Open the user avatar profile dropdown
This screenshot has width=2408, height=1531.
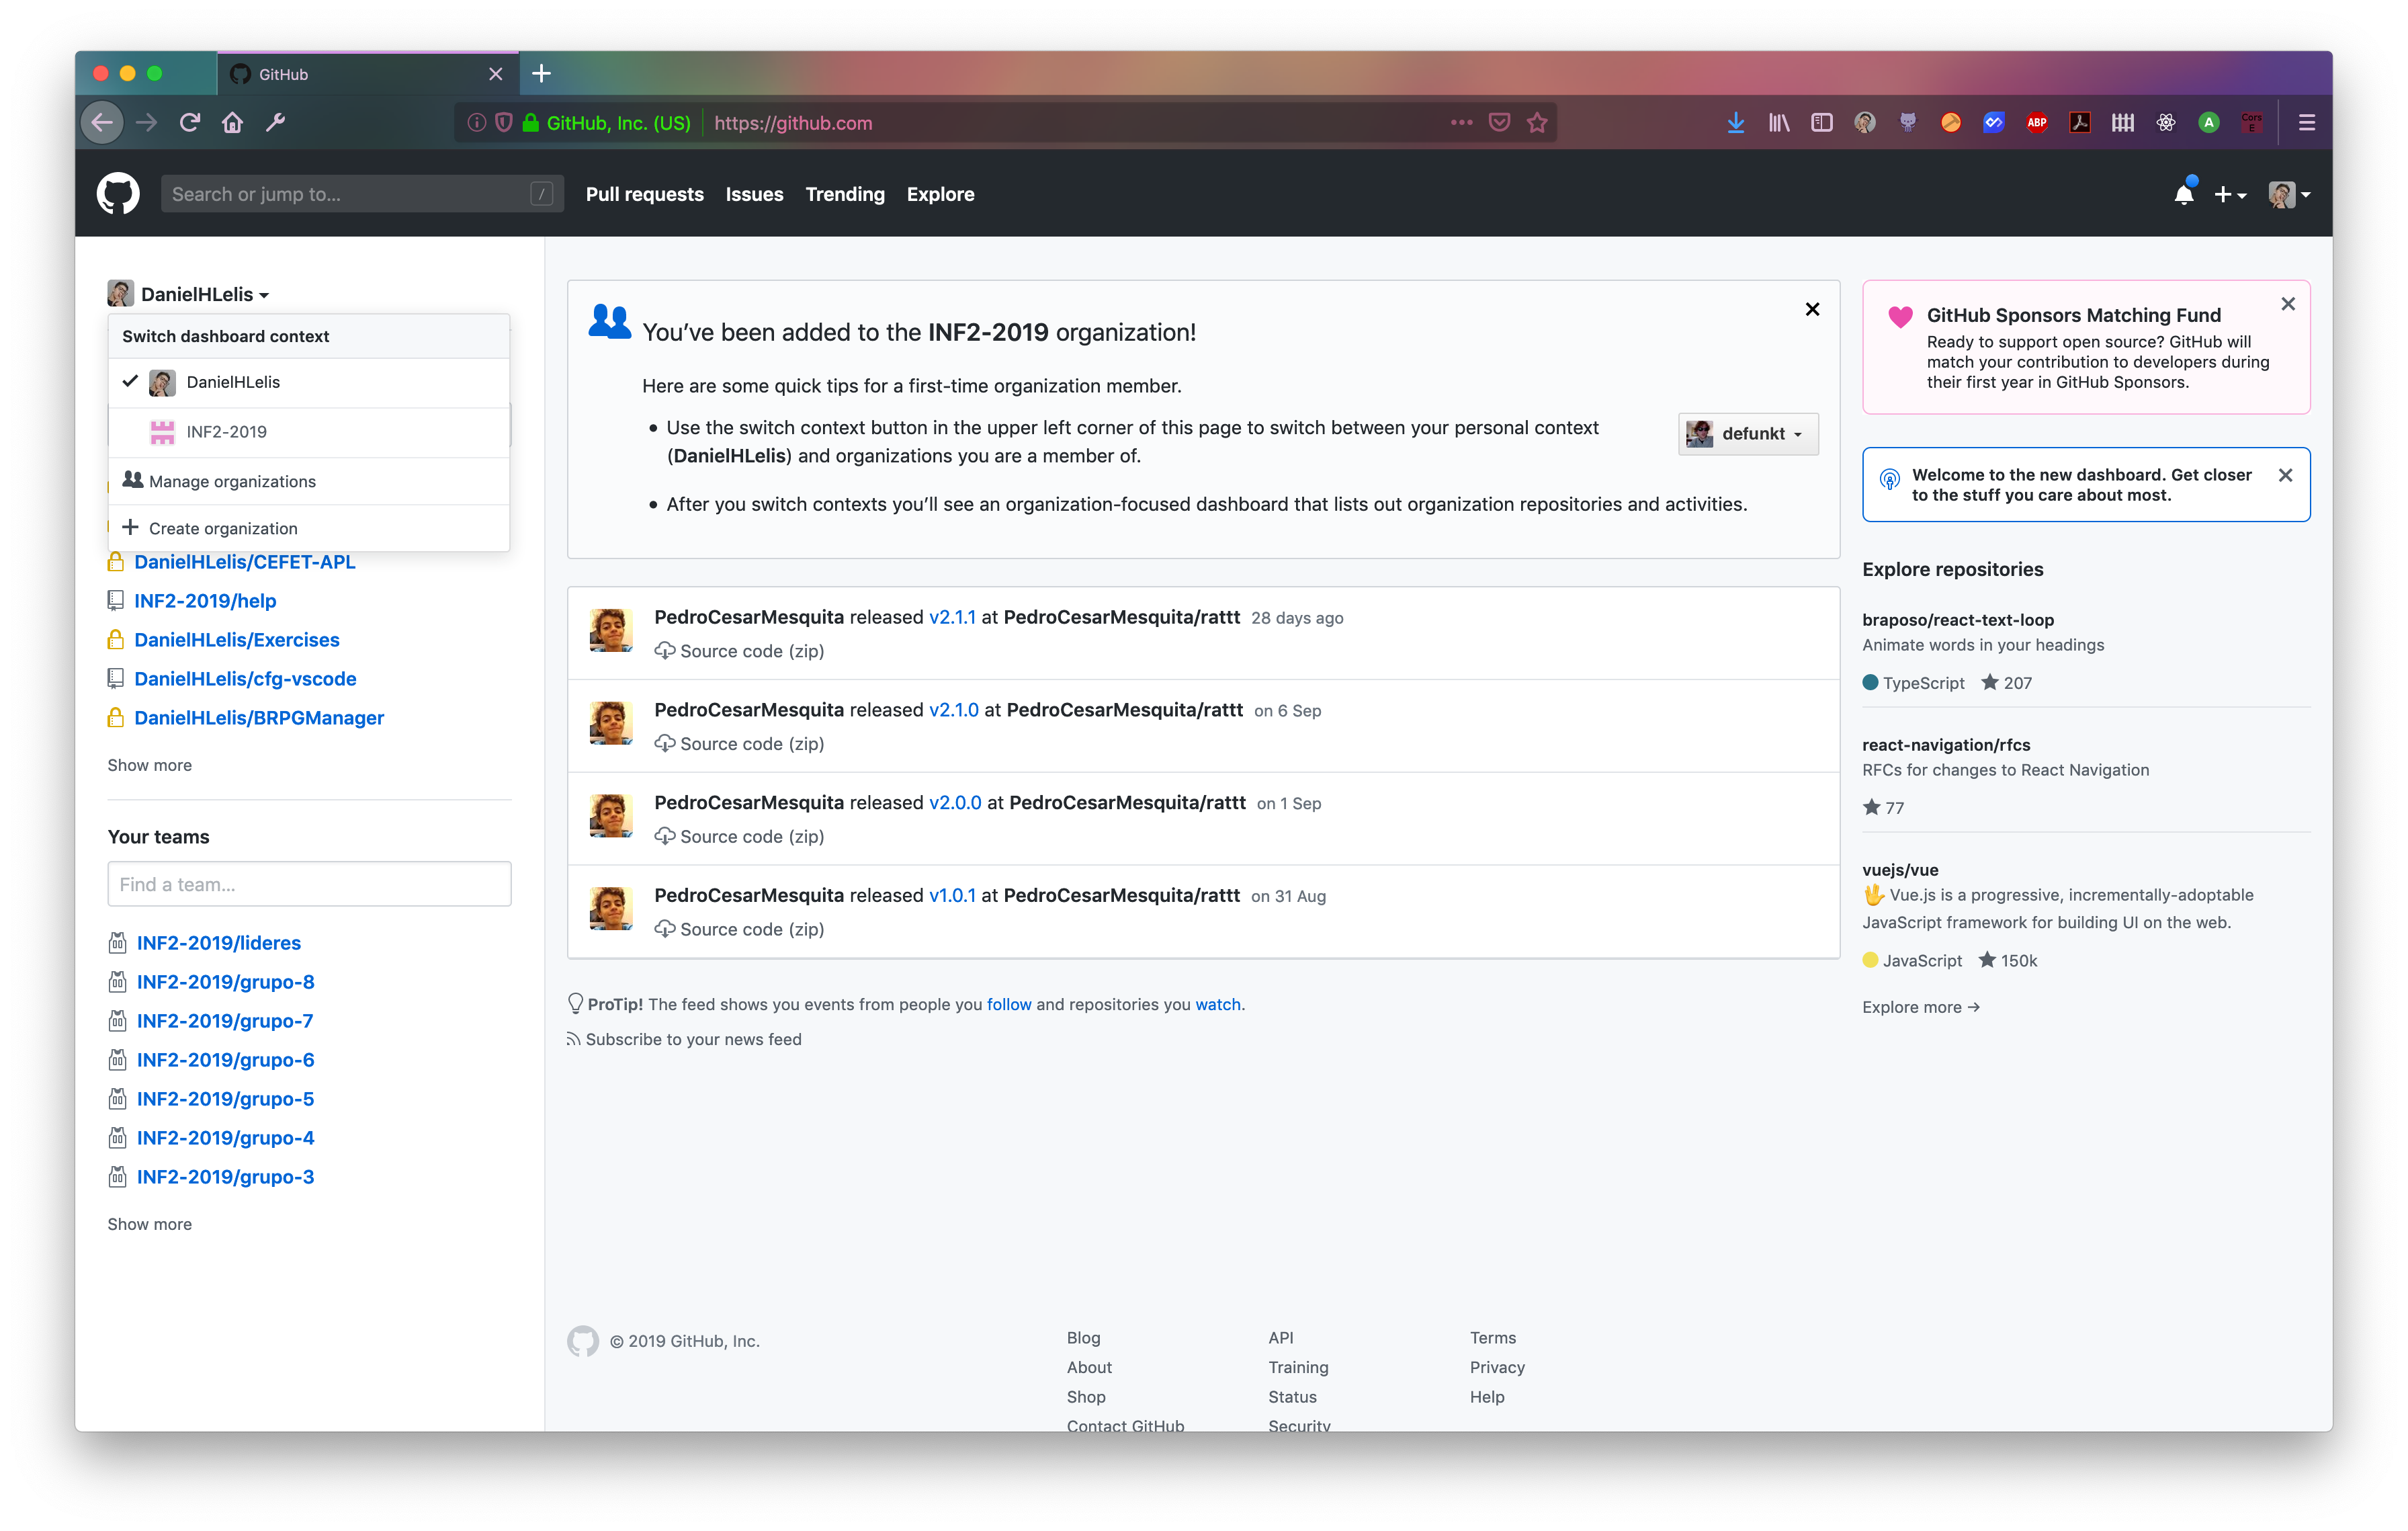point(2289,194)
